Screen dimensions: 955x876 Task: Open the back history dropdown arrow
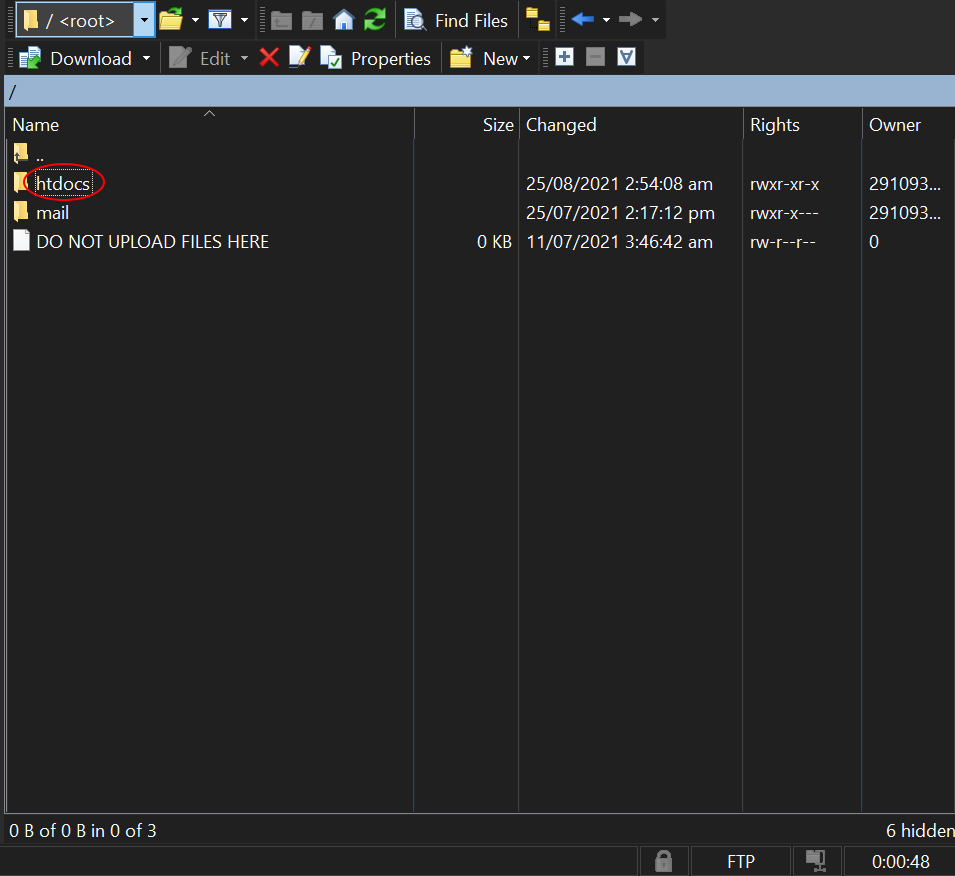pyautogui.click(x=606, y=20)
